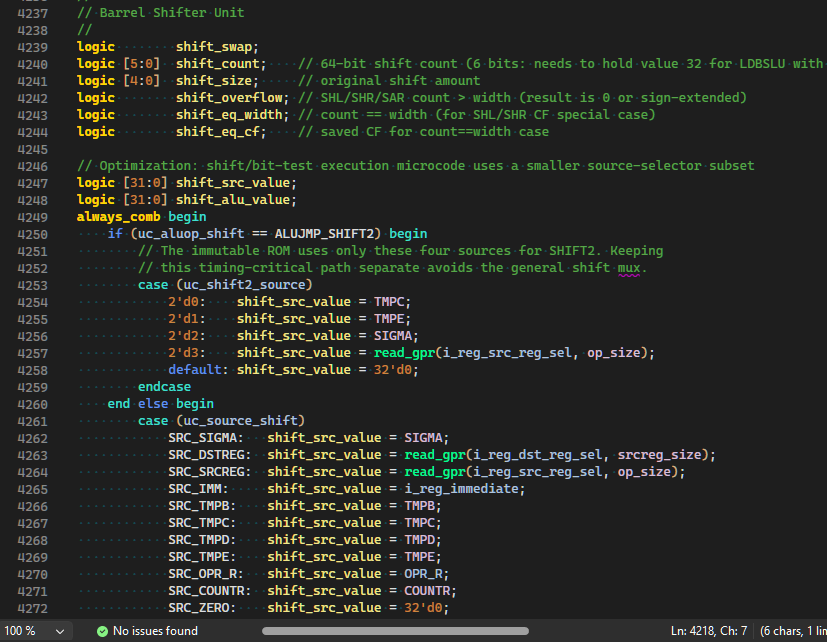Click read_gpr call on line 4257
The height and width of the screenshot is (642, 827).
point(404,353)
